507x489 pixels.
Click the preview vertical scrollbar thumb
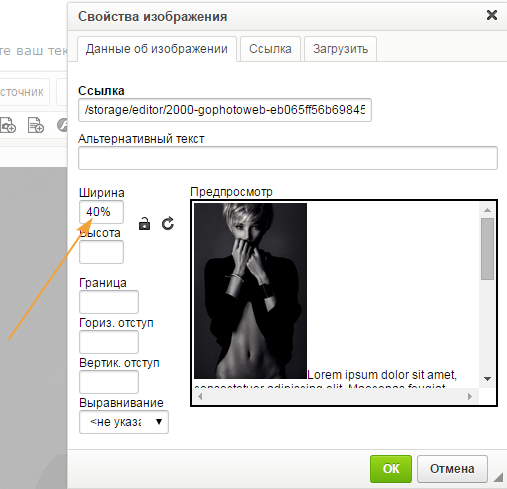tap(487, 249)
